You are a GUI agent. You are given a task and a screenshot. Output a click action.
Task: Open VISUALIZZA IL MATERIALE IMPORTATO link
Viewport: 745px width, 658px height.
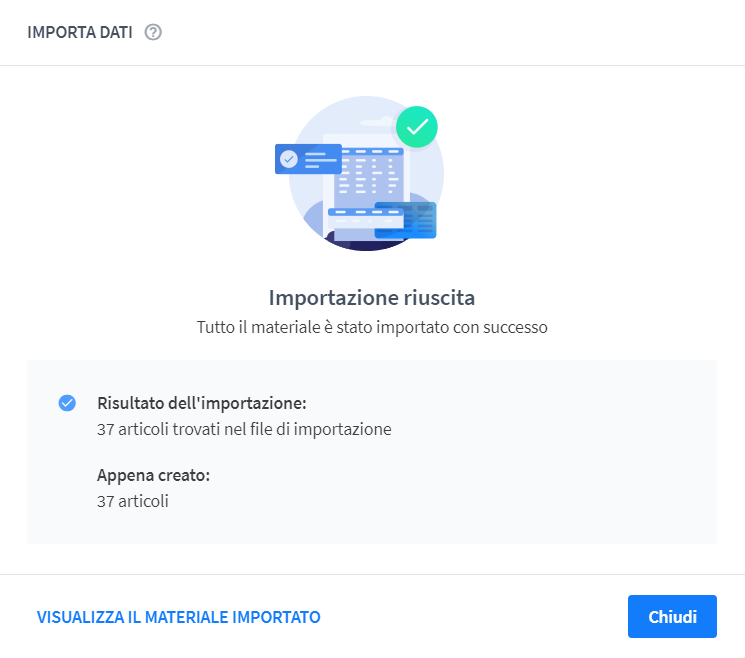(x=179, y=617)
